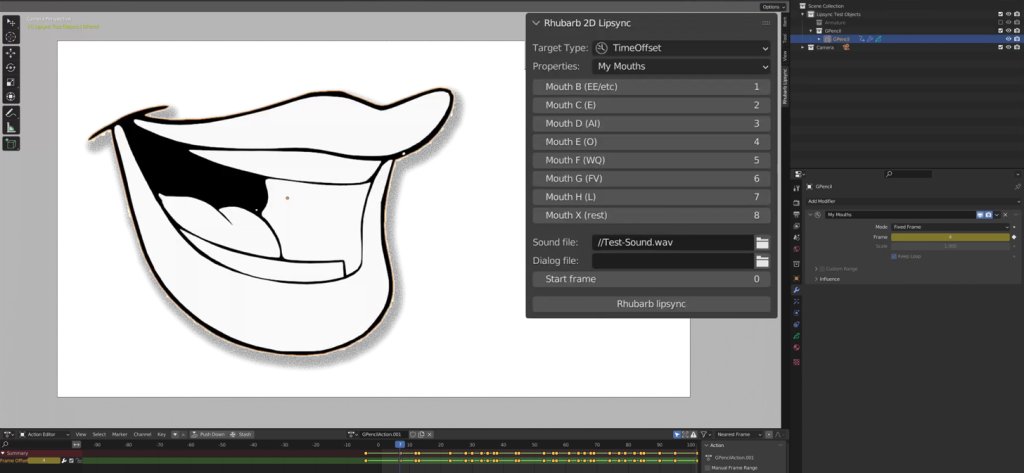The height and width of the screenshot is (473, 1024).
Task: Toggle Lipsync Test Objects collection exclude checkbox
Action: [x=1000, y=14]
